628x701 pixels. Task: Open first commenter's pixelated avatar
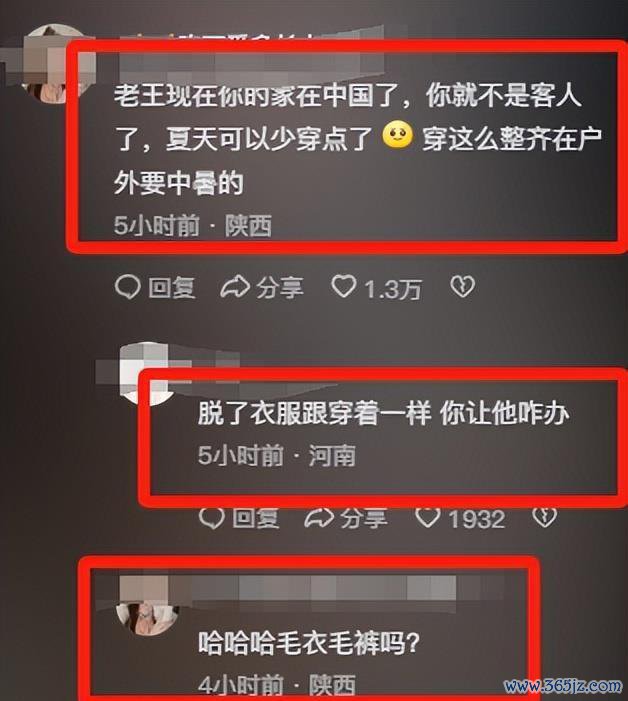(50, 64)
